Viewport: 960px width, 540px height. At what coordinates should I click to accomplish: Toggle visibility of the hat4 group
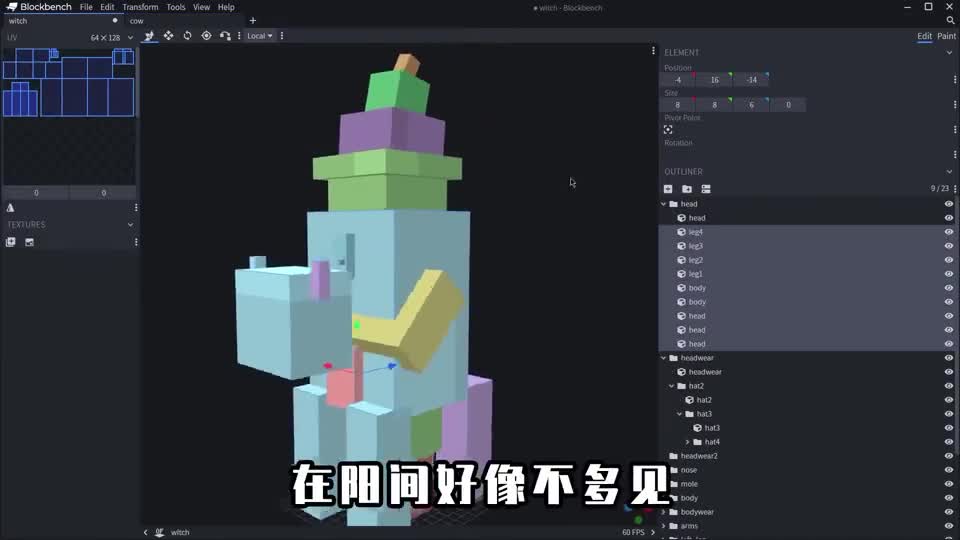pos(948,442)
